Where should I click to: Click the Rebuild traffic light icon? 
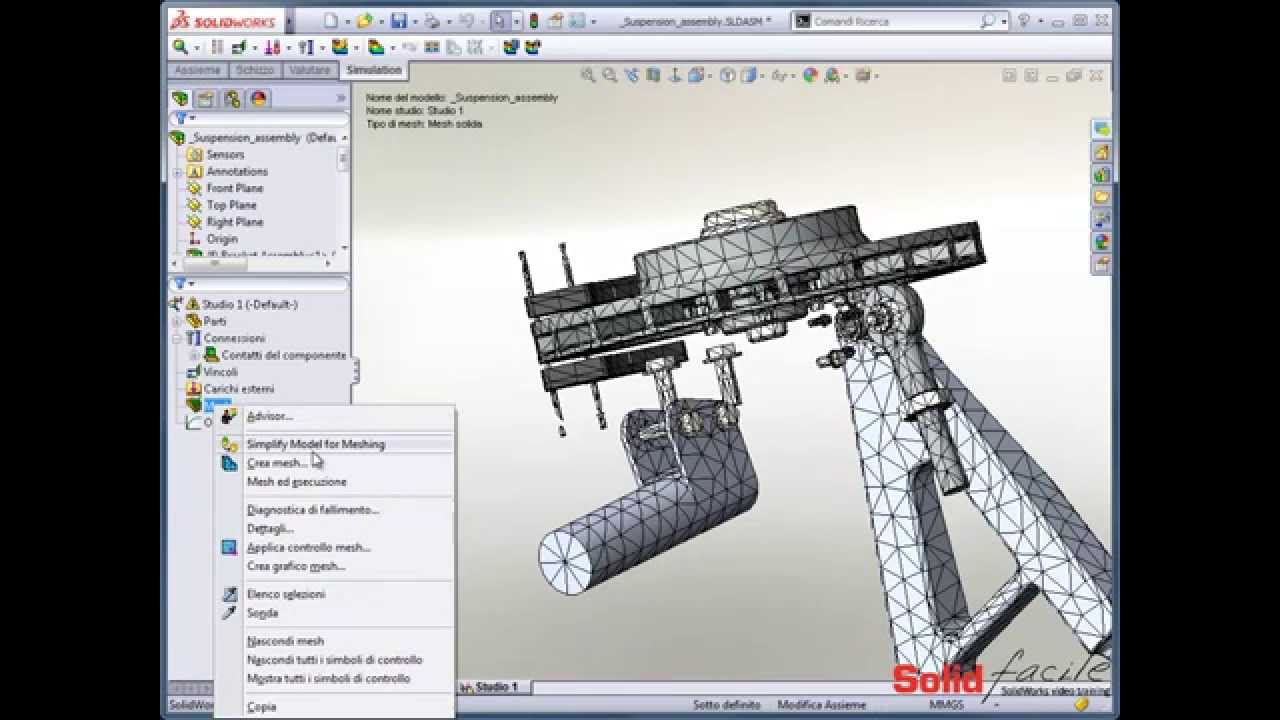coord(533,20)
